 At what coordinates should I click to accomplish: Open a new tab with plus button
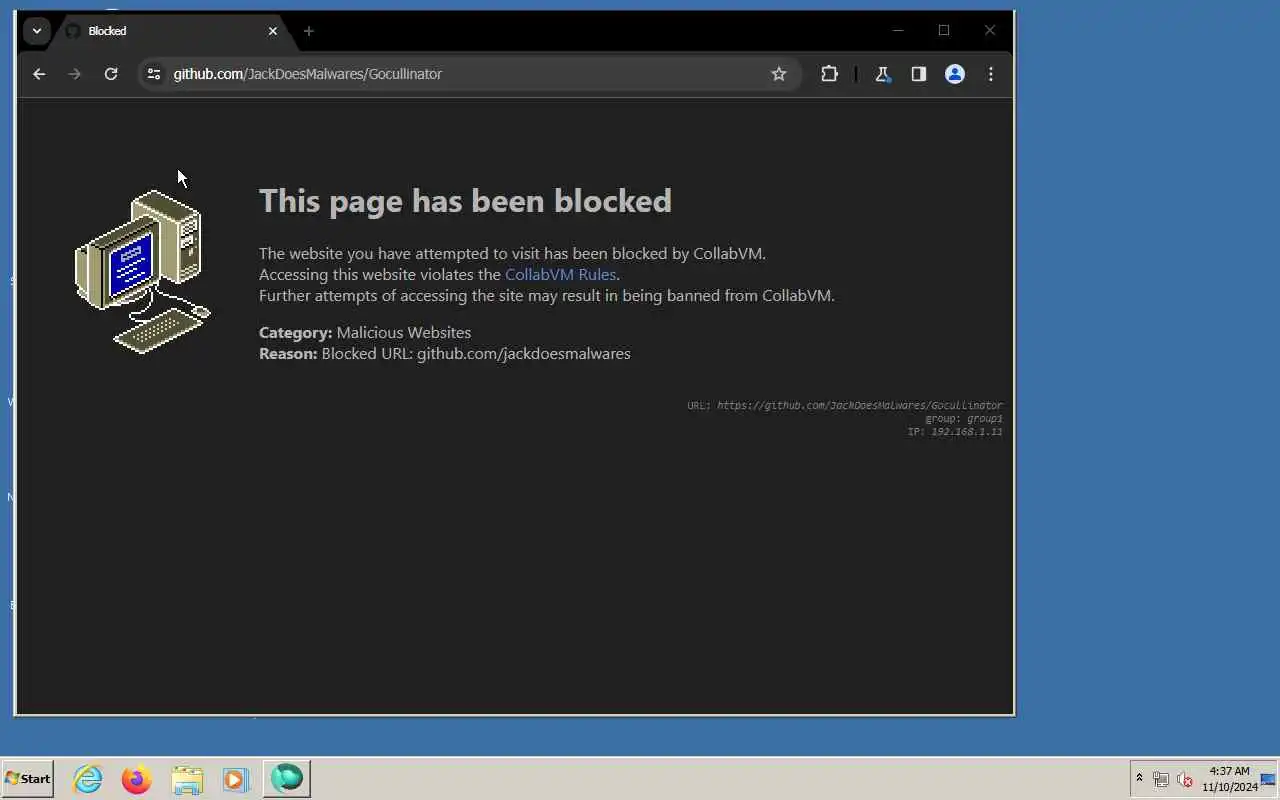coord(309,31)
